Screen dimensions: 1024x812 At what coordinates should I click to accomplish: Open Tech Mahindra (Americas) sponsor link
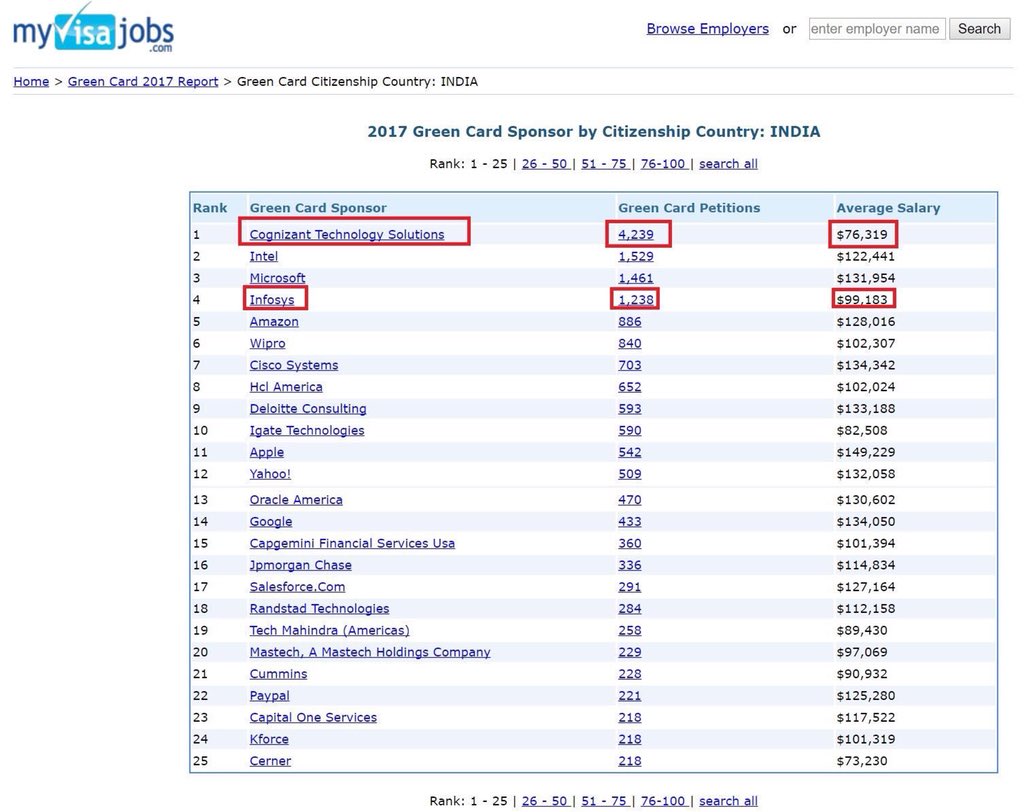(x=330, y=630)
